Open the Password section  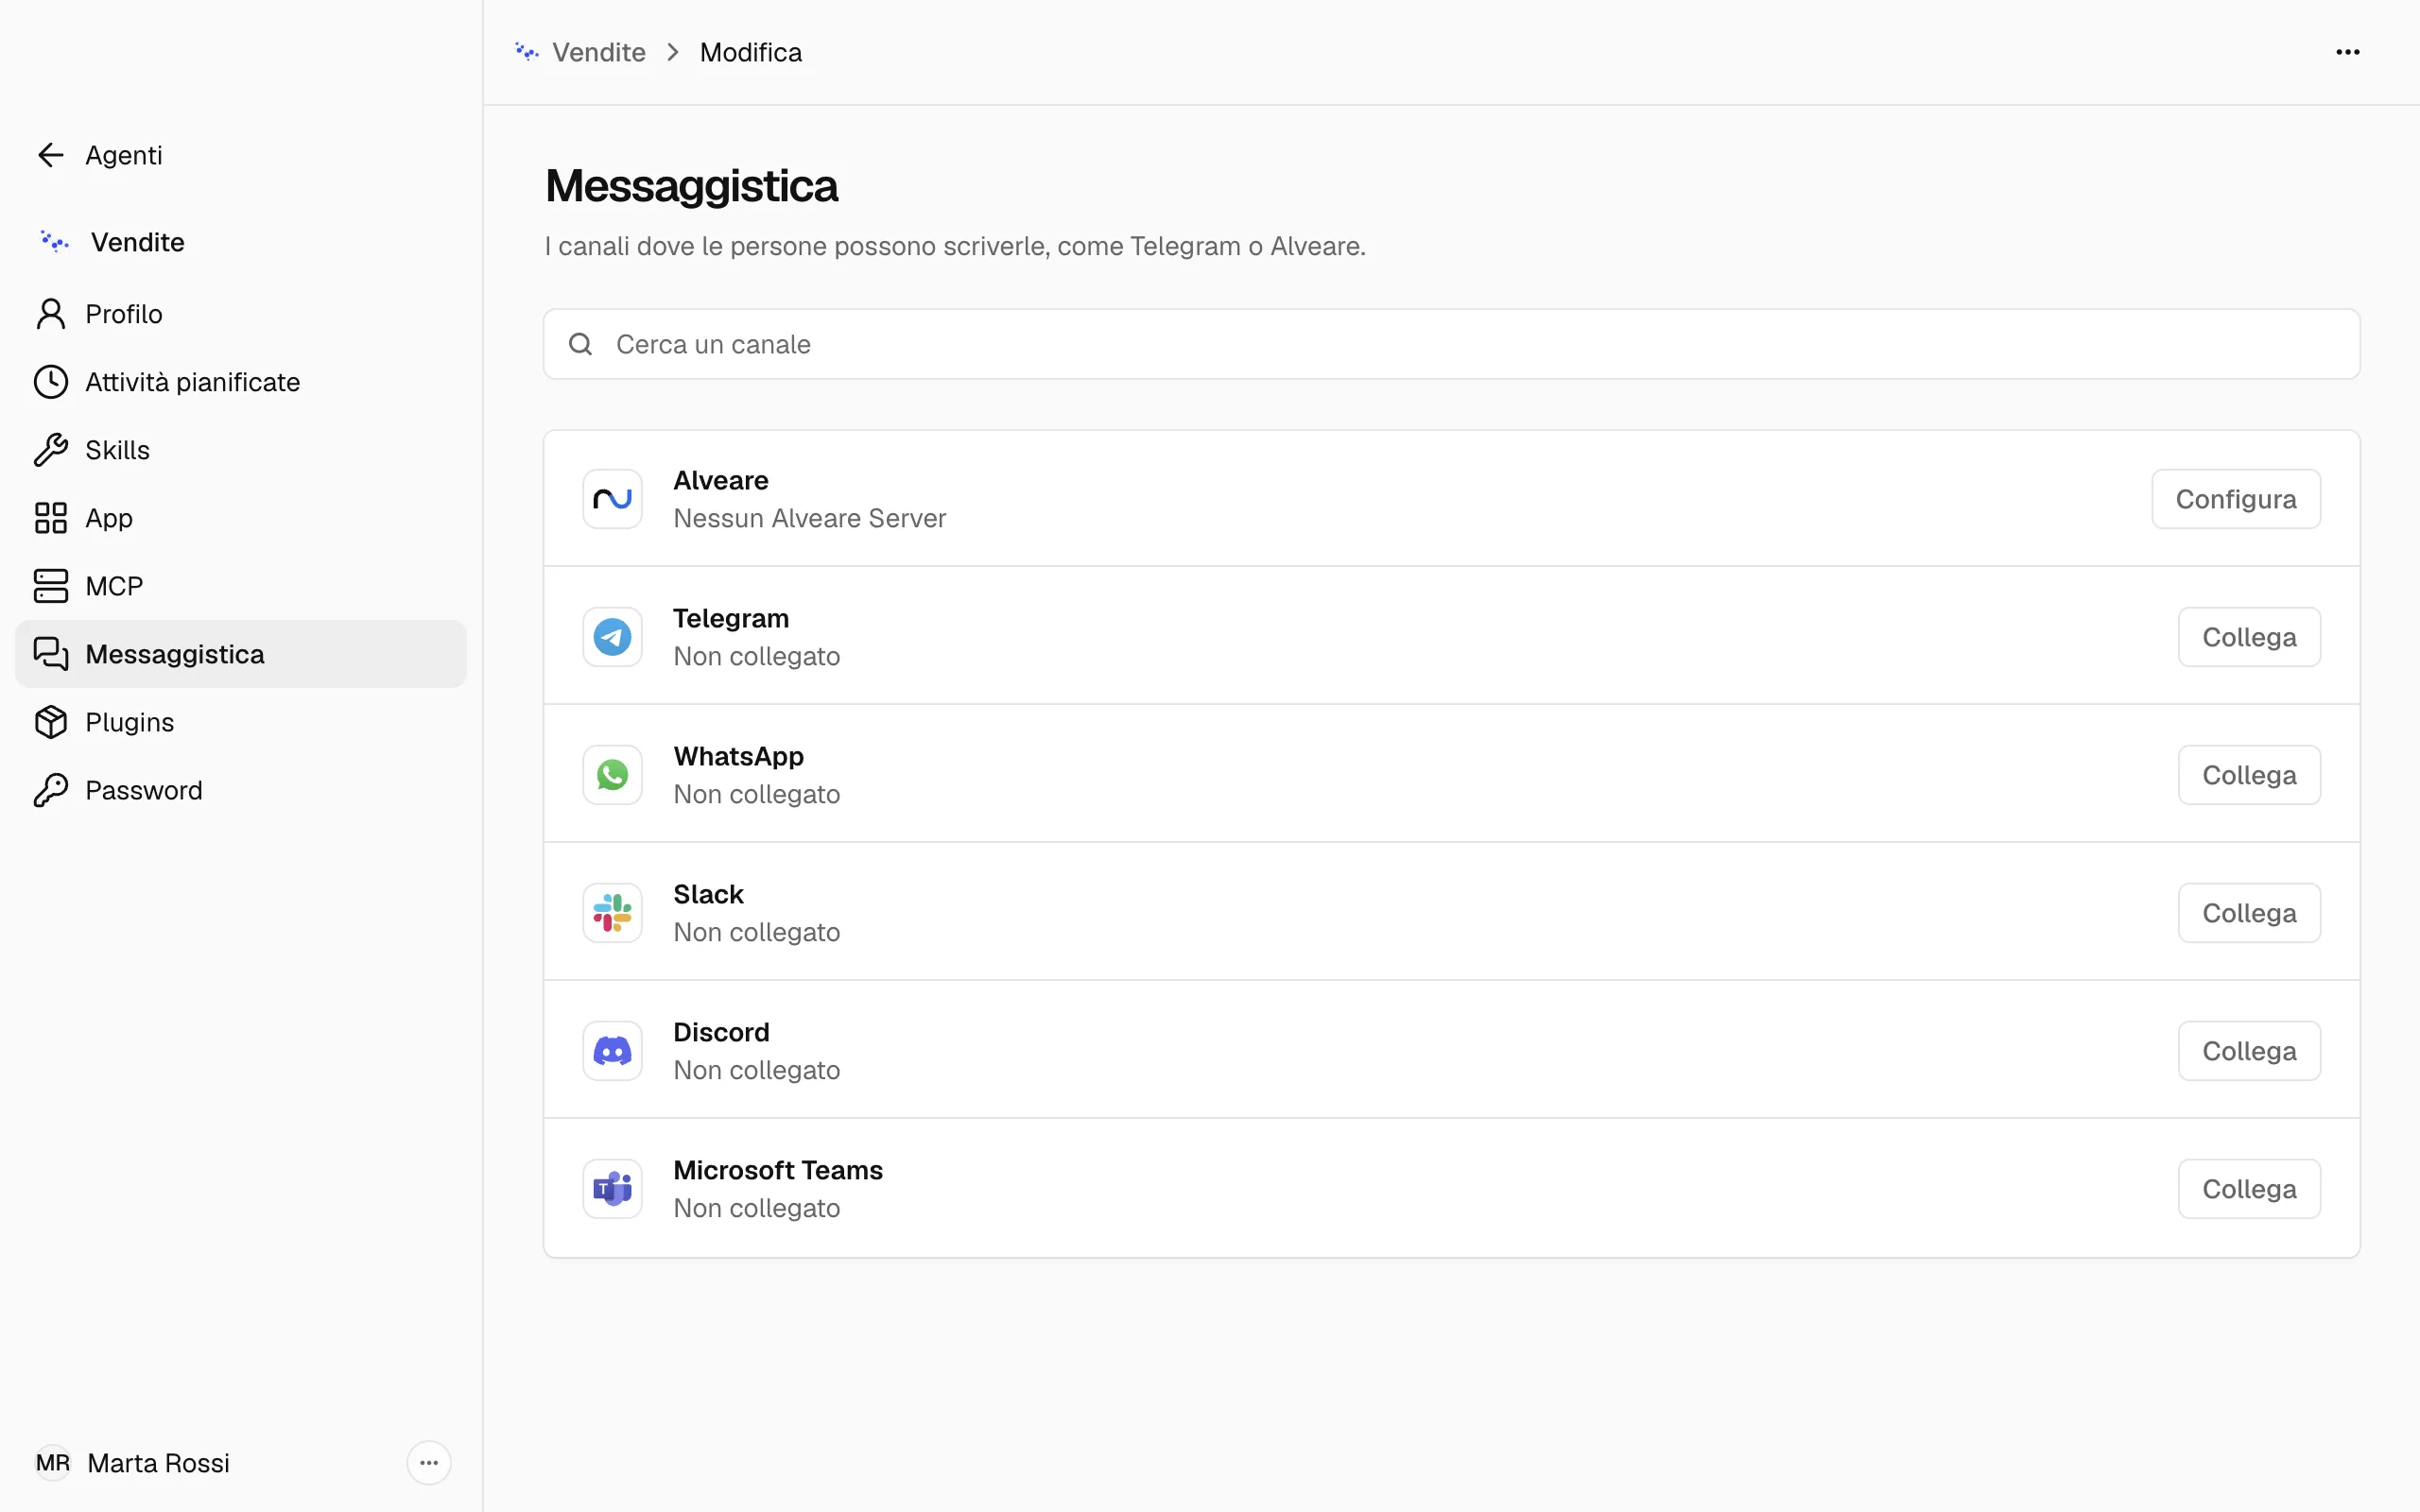click(240, 790)
